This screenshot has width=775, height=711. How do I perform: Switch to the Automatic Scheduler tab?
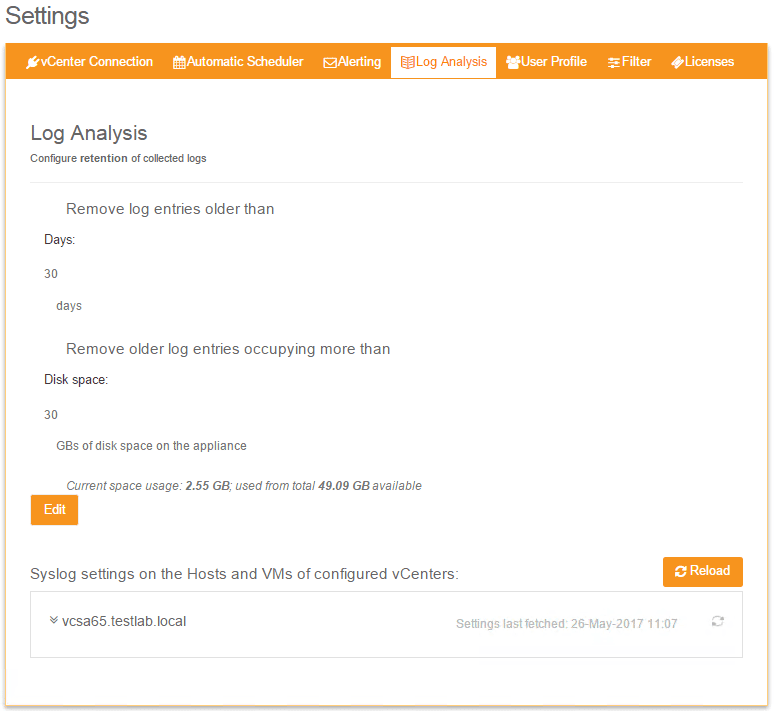[245, 62]
